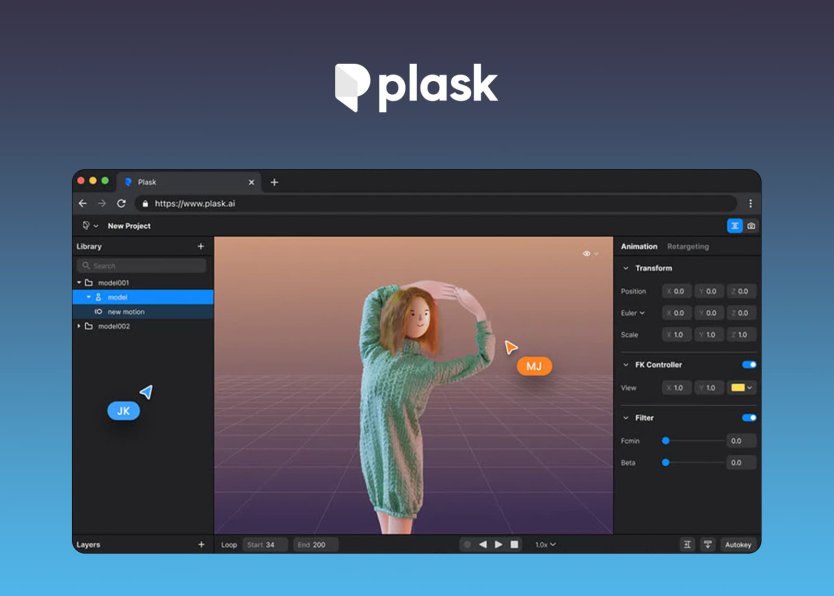Add a new layer in Layers panel

coord(201,545)
